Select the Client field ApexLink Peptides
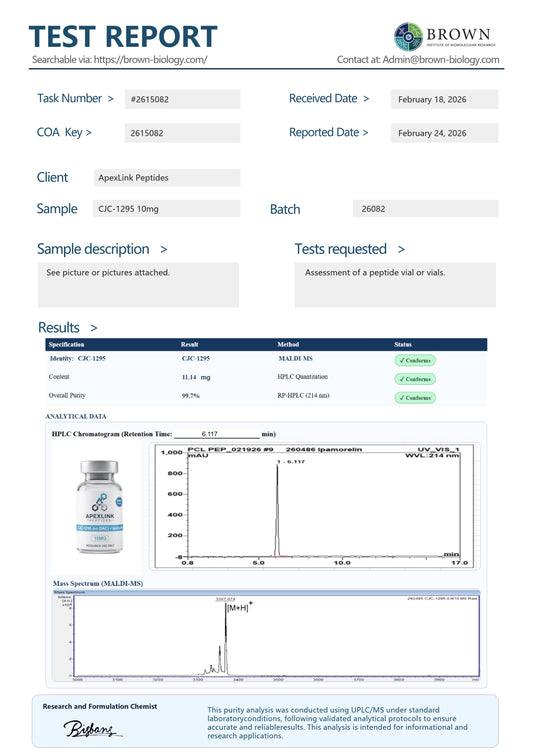533x754 pixels. pos(166,177)
